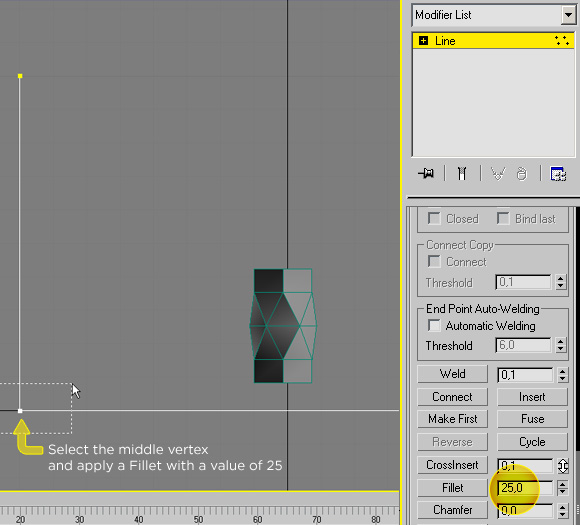Click the Cycle button

(x=532, y=442)
